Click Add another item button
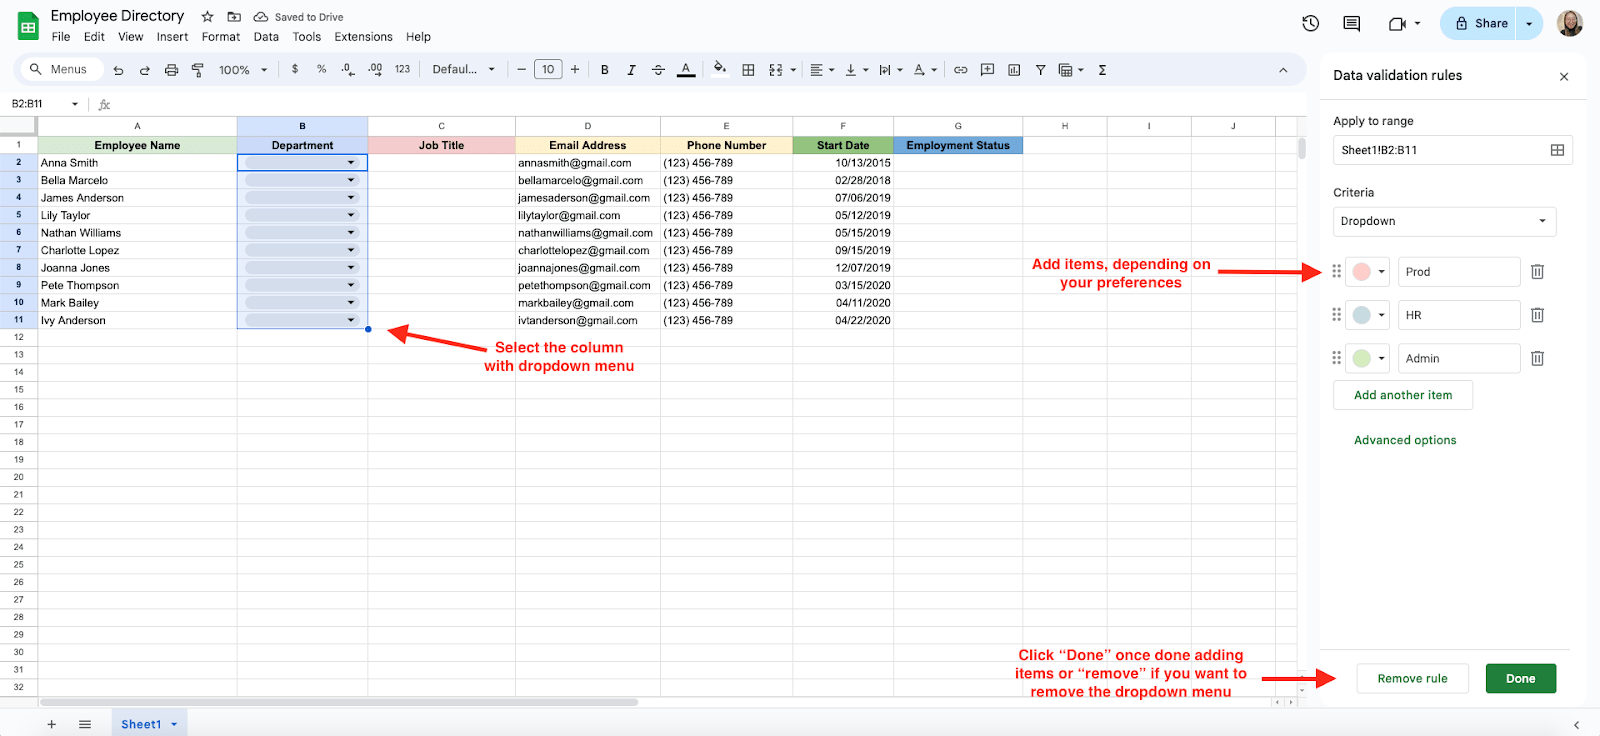The width and height of the screenshot is (1600, 736). pyautogui.click(x=1403, y=395)
